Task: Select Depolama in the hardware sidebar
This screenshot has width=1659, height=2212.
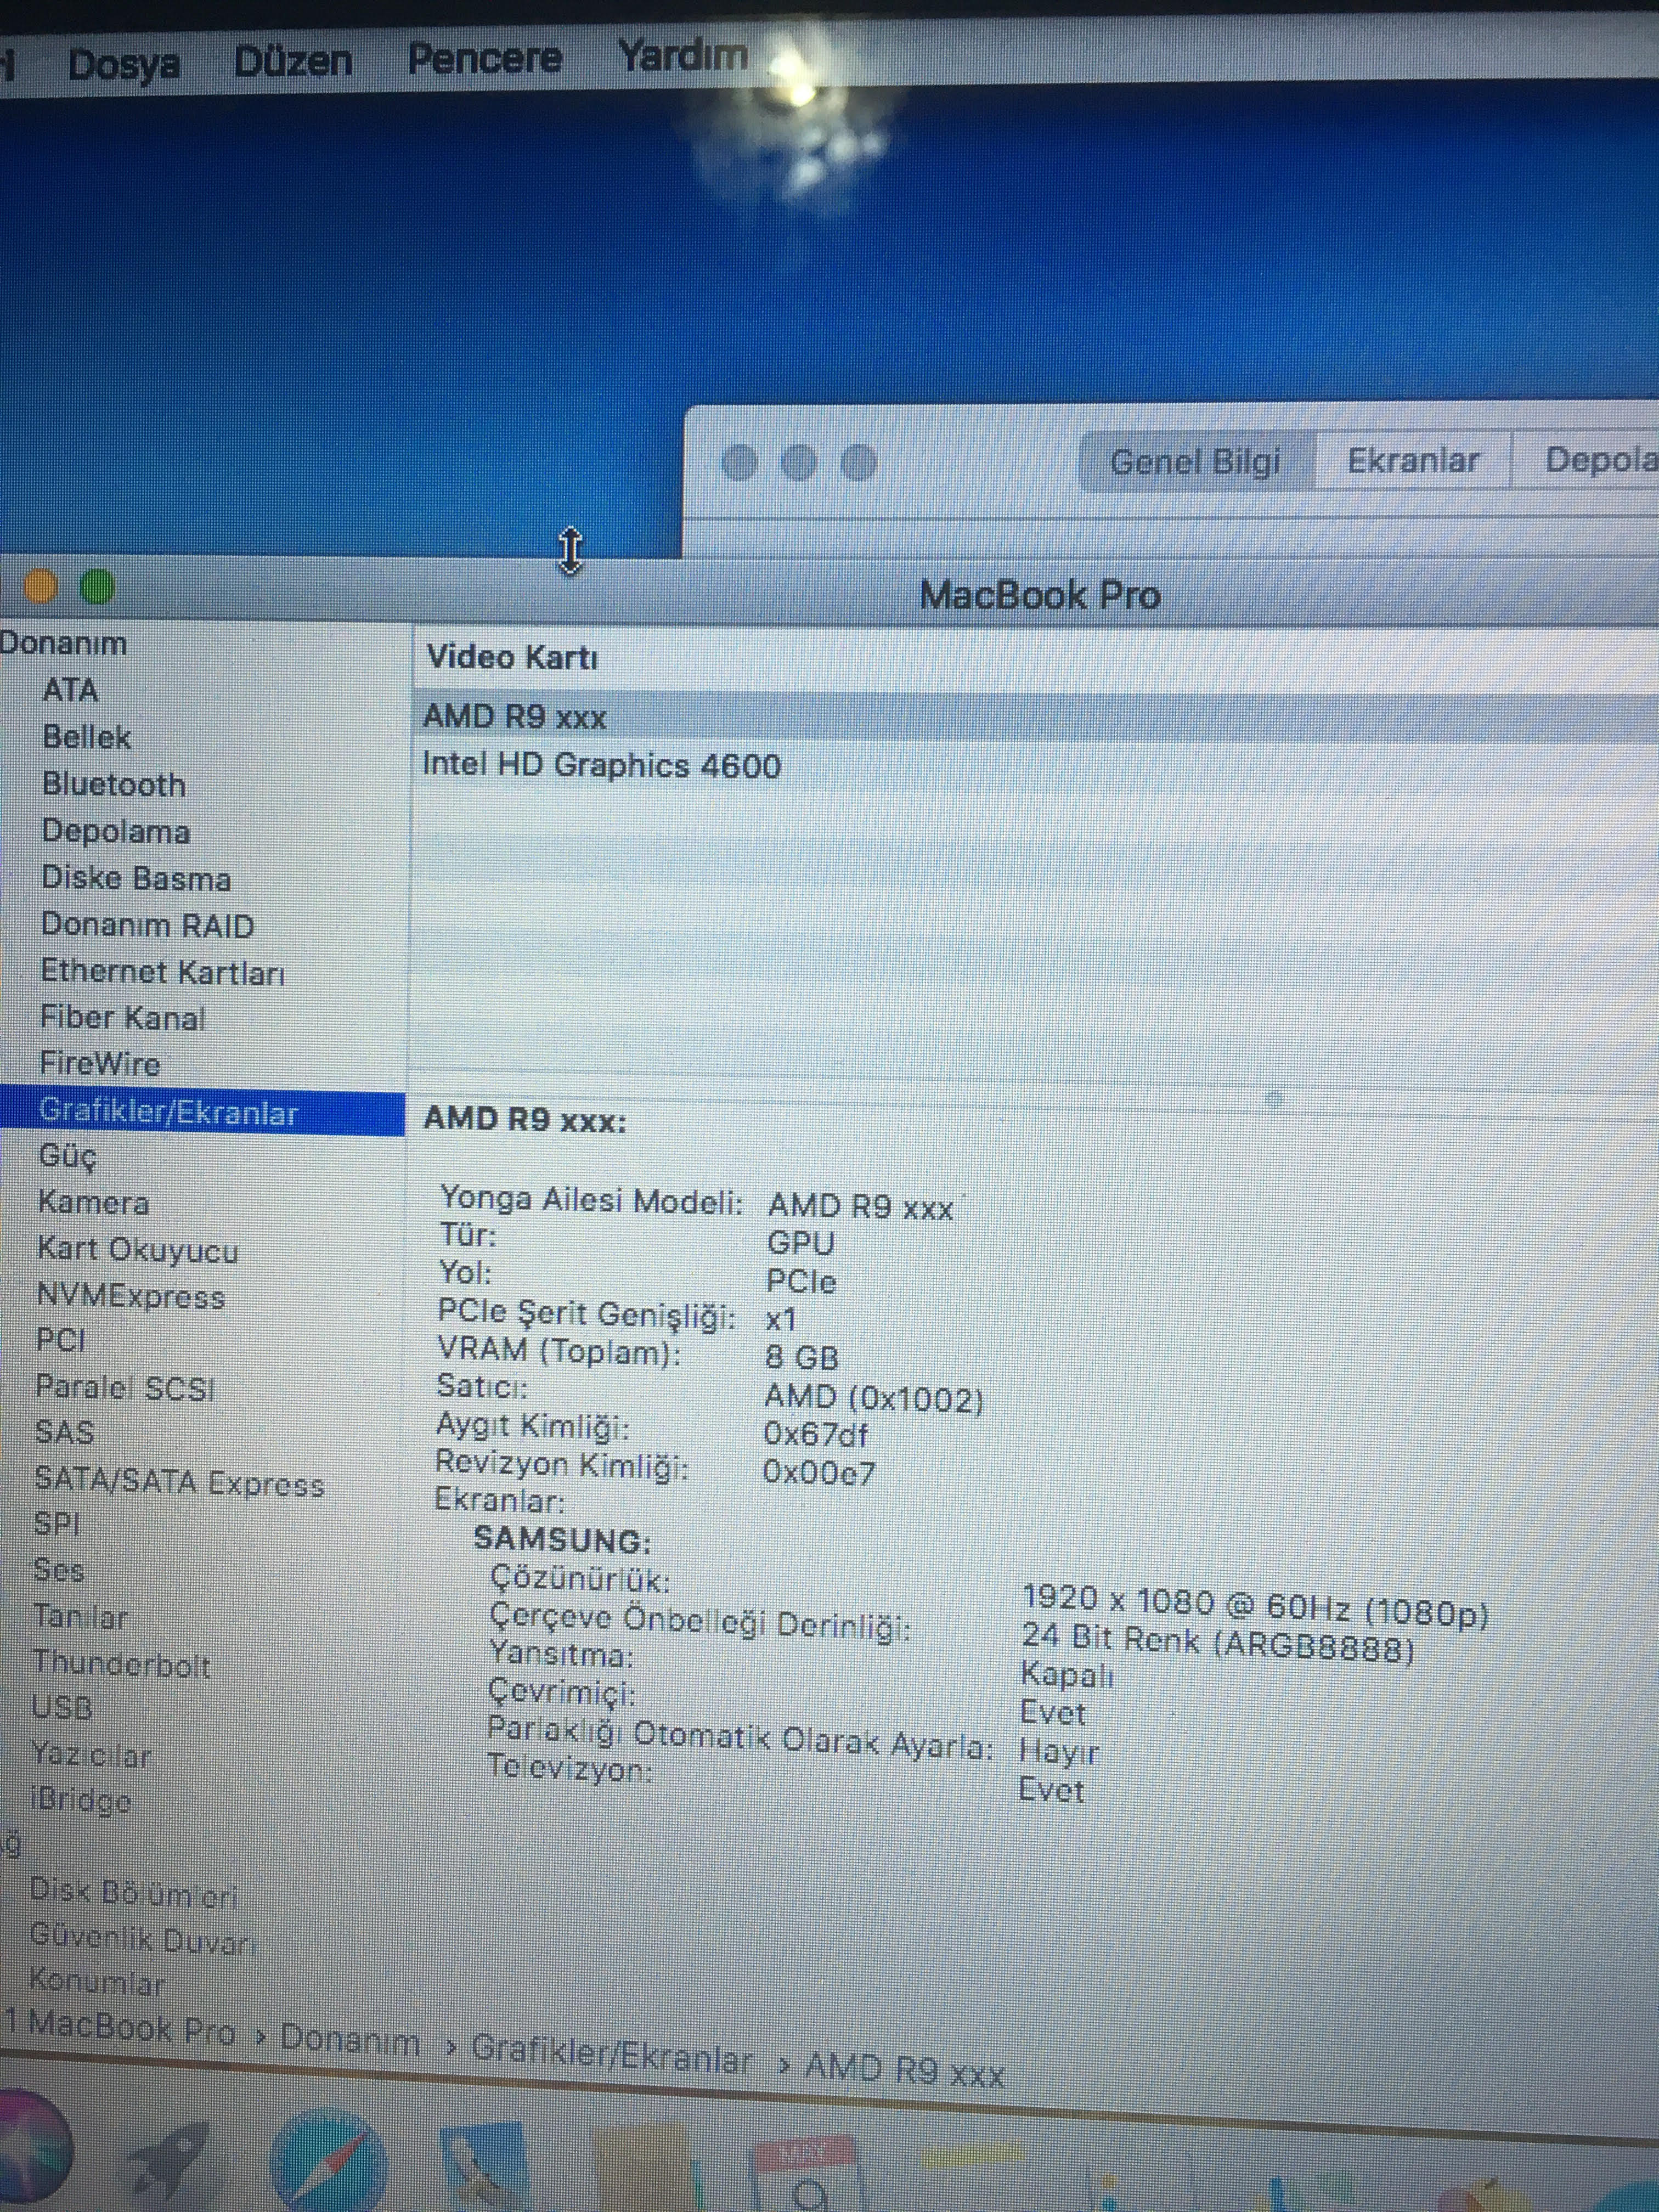Action: click(115, 831)
